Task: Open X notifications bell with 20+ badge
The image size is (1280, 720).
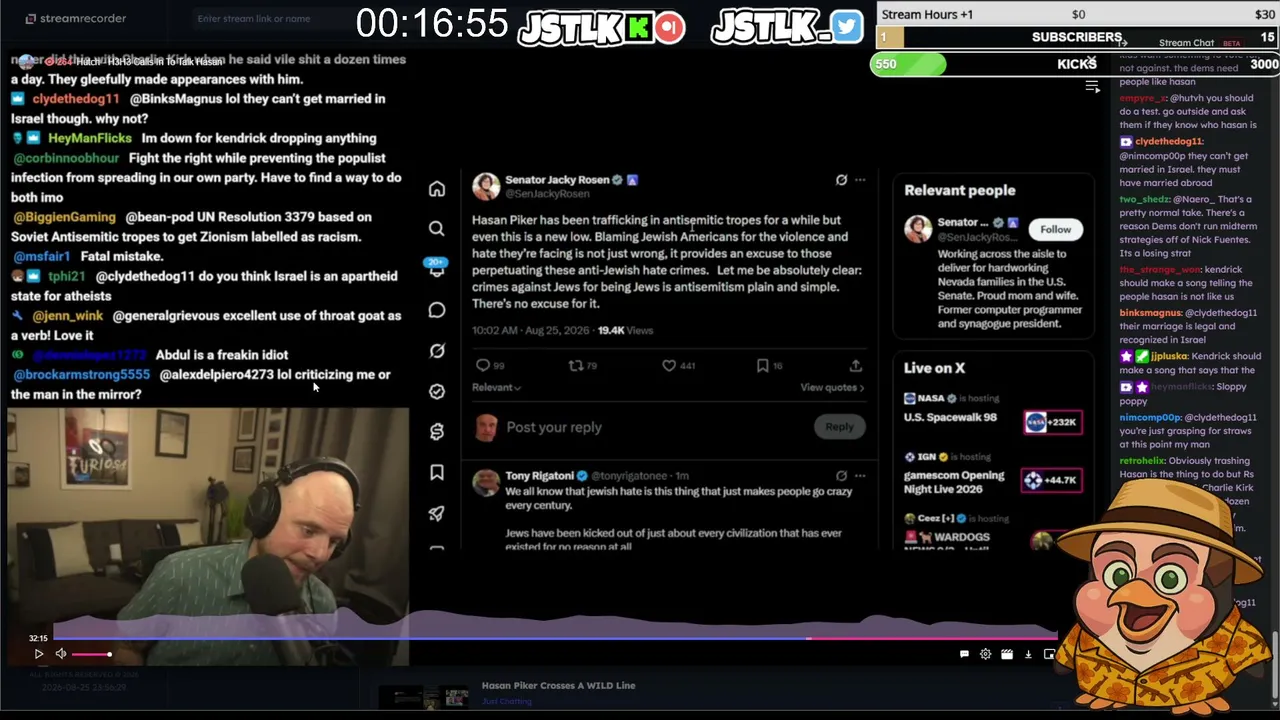Action: tap(437, 268)
